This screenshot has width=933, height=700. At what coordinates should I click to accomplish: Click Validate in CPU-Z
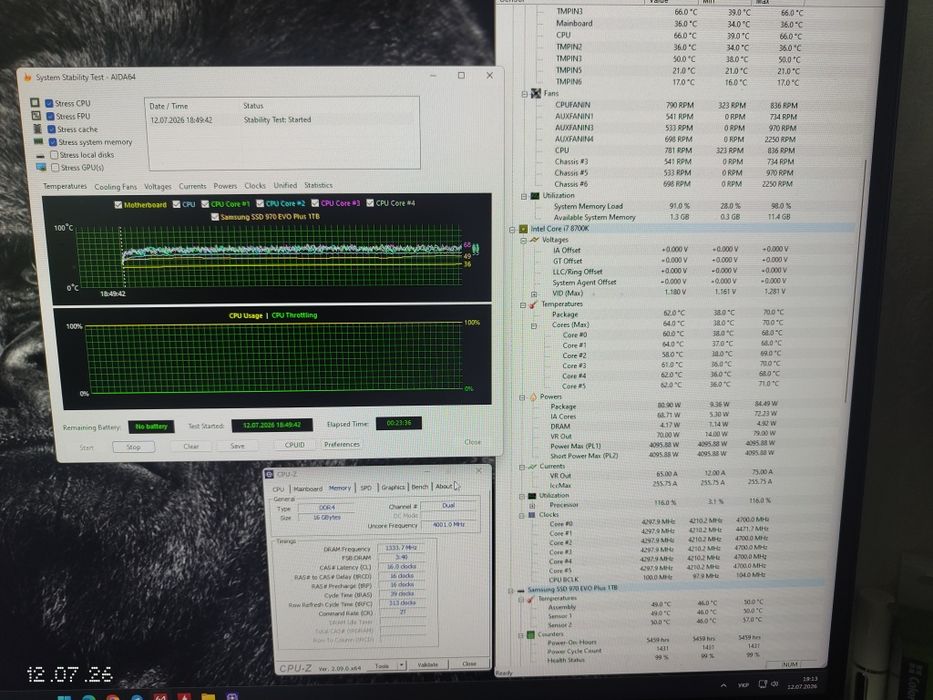(427, 664)
